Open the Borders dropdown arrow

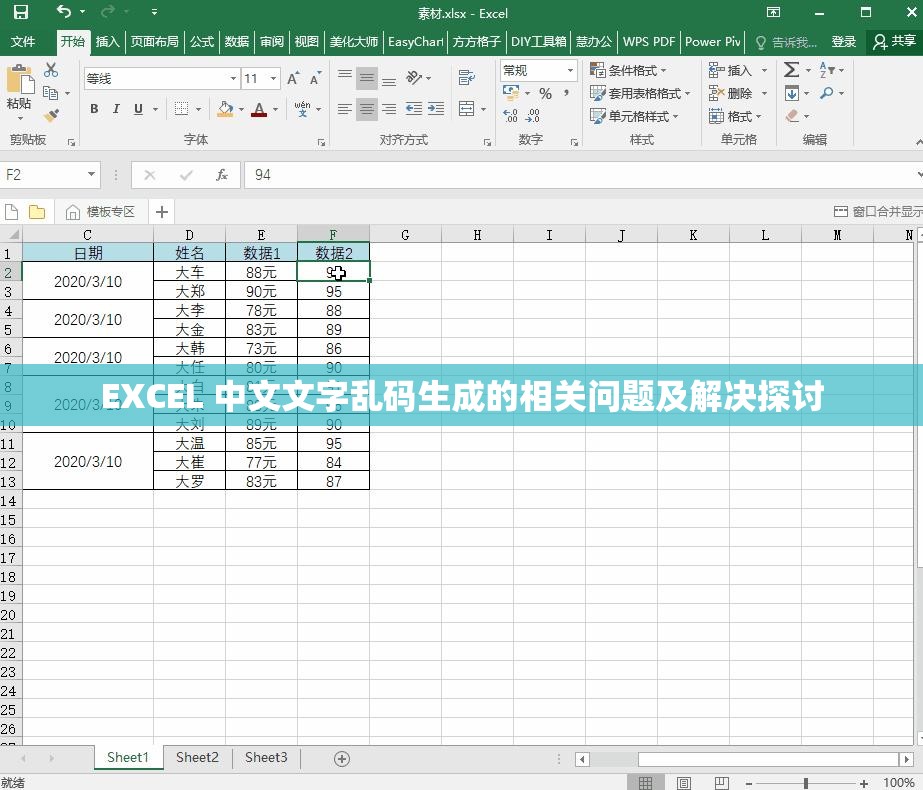pos(198,109)
